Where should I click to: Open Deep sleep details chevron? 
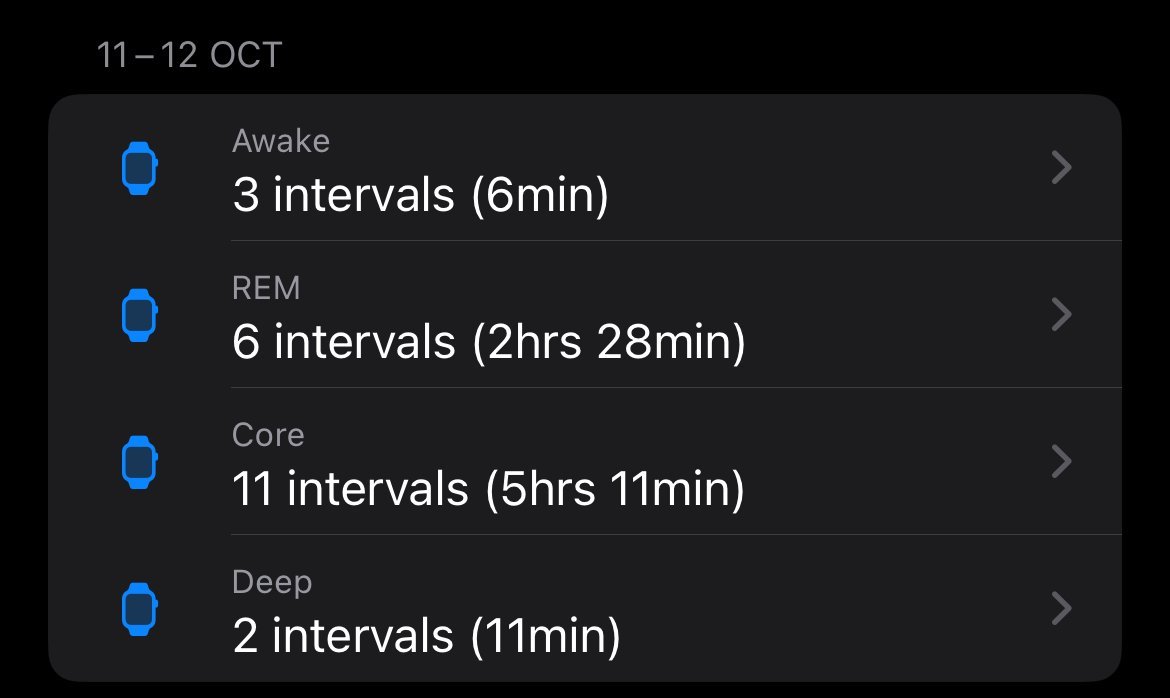click(1062, 608)
